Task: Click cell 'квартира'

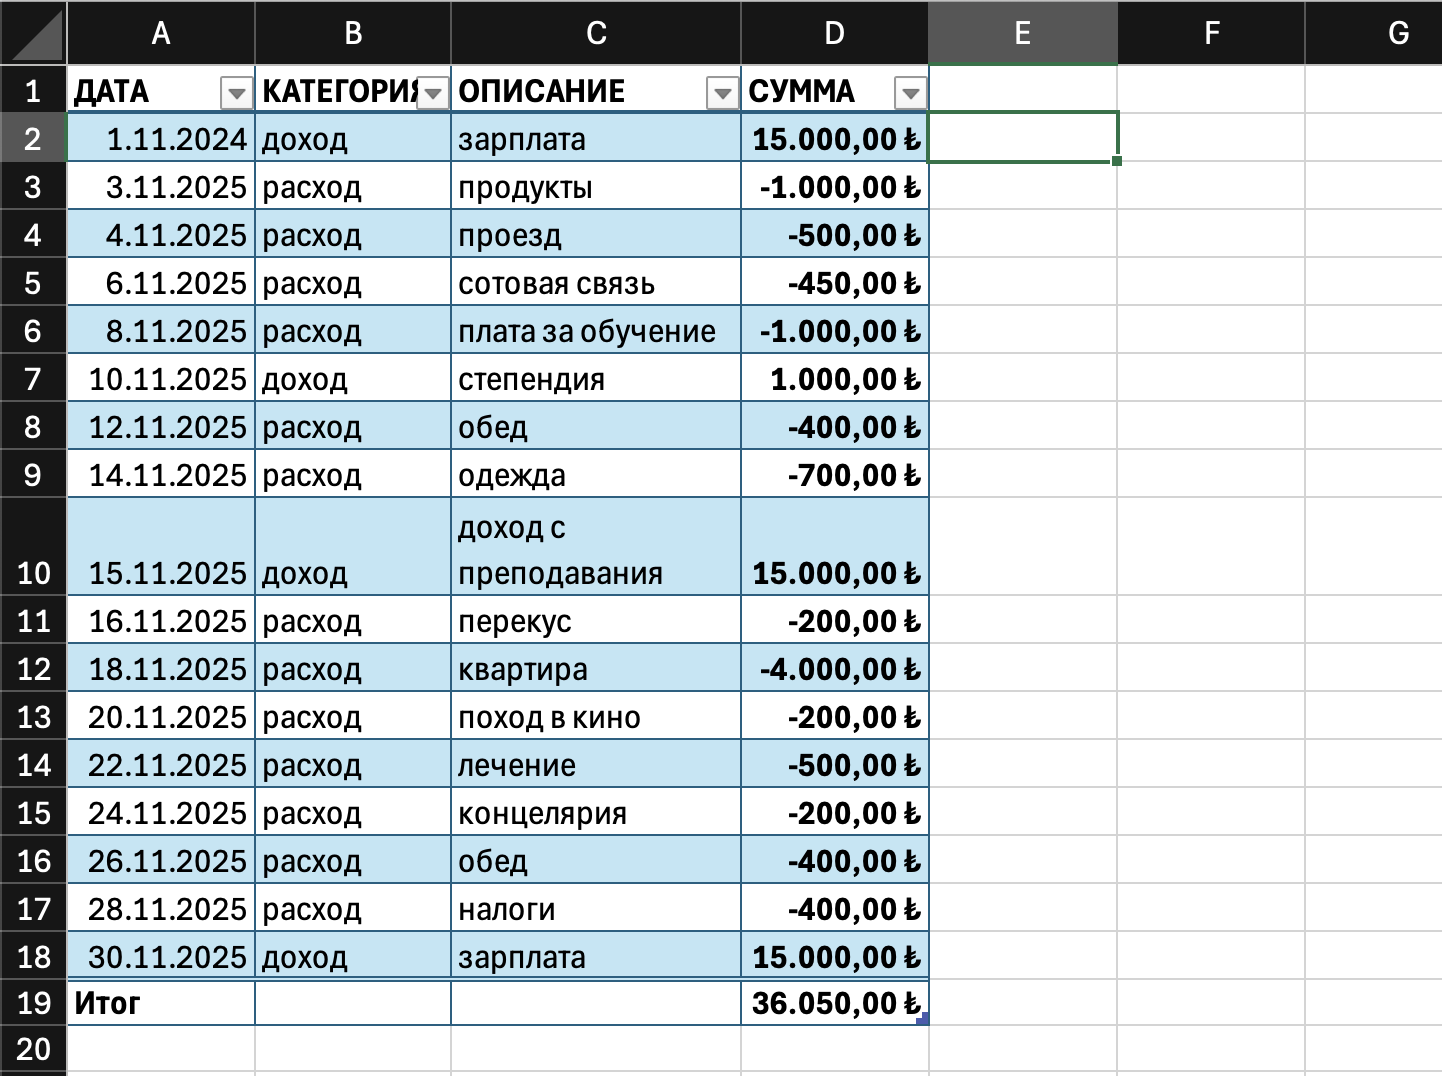Action: click(596, 668)
